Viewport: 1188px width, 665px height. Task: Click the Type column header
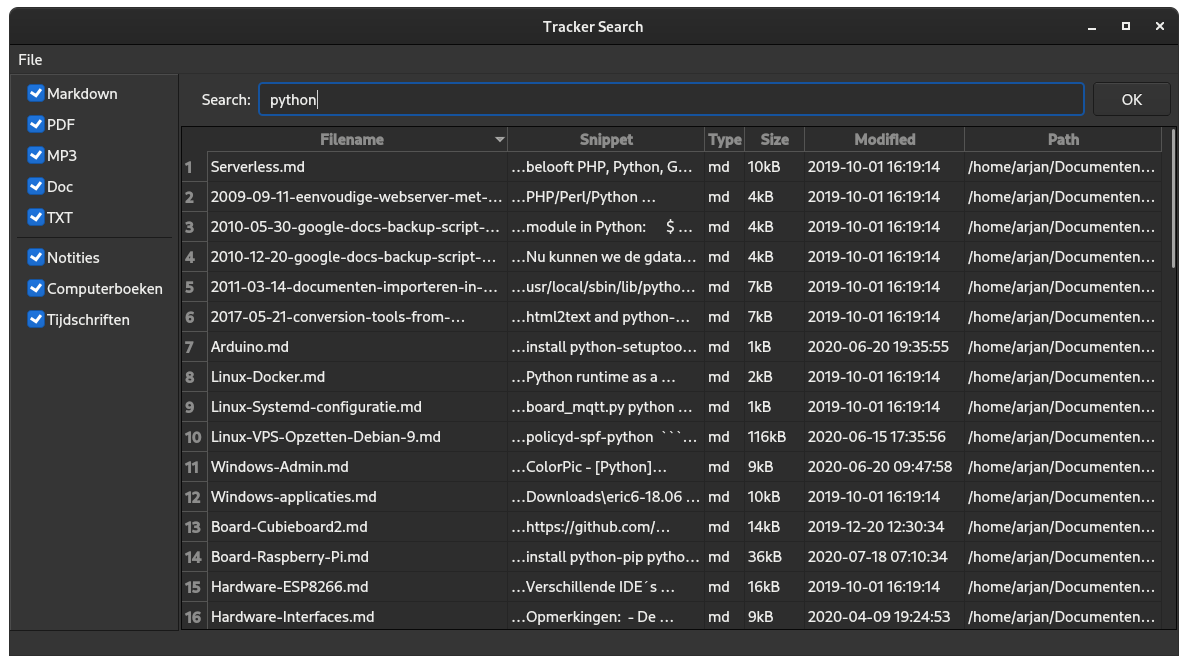pos(725,140)
